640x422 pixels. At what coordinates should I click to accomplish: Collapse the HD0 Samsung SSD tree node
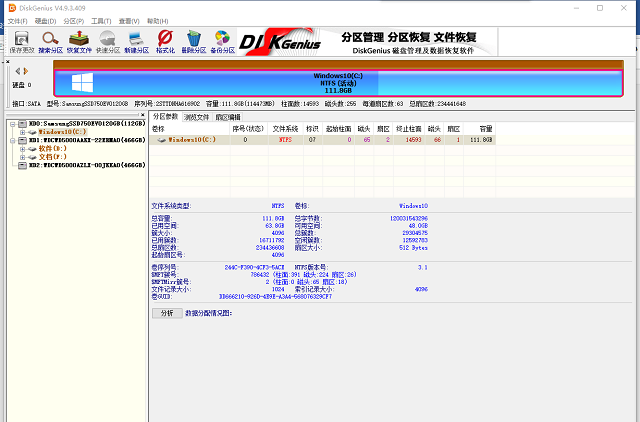[x=13, y=124]
